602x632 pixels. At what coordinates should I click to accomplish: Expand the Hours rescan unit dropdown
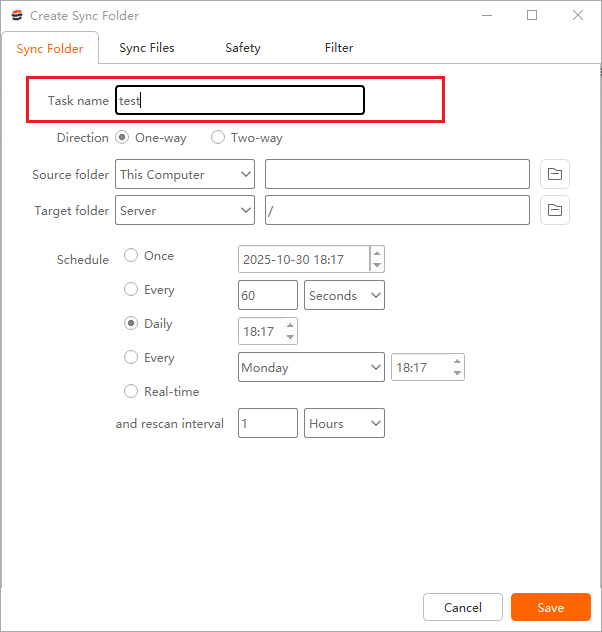click(344, 424)
